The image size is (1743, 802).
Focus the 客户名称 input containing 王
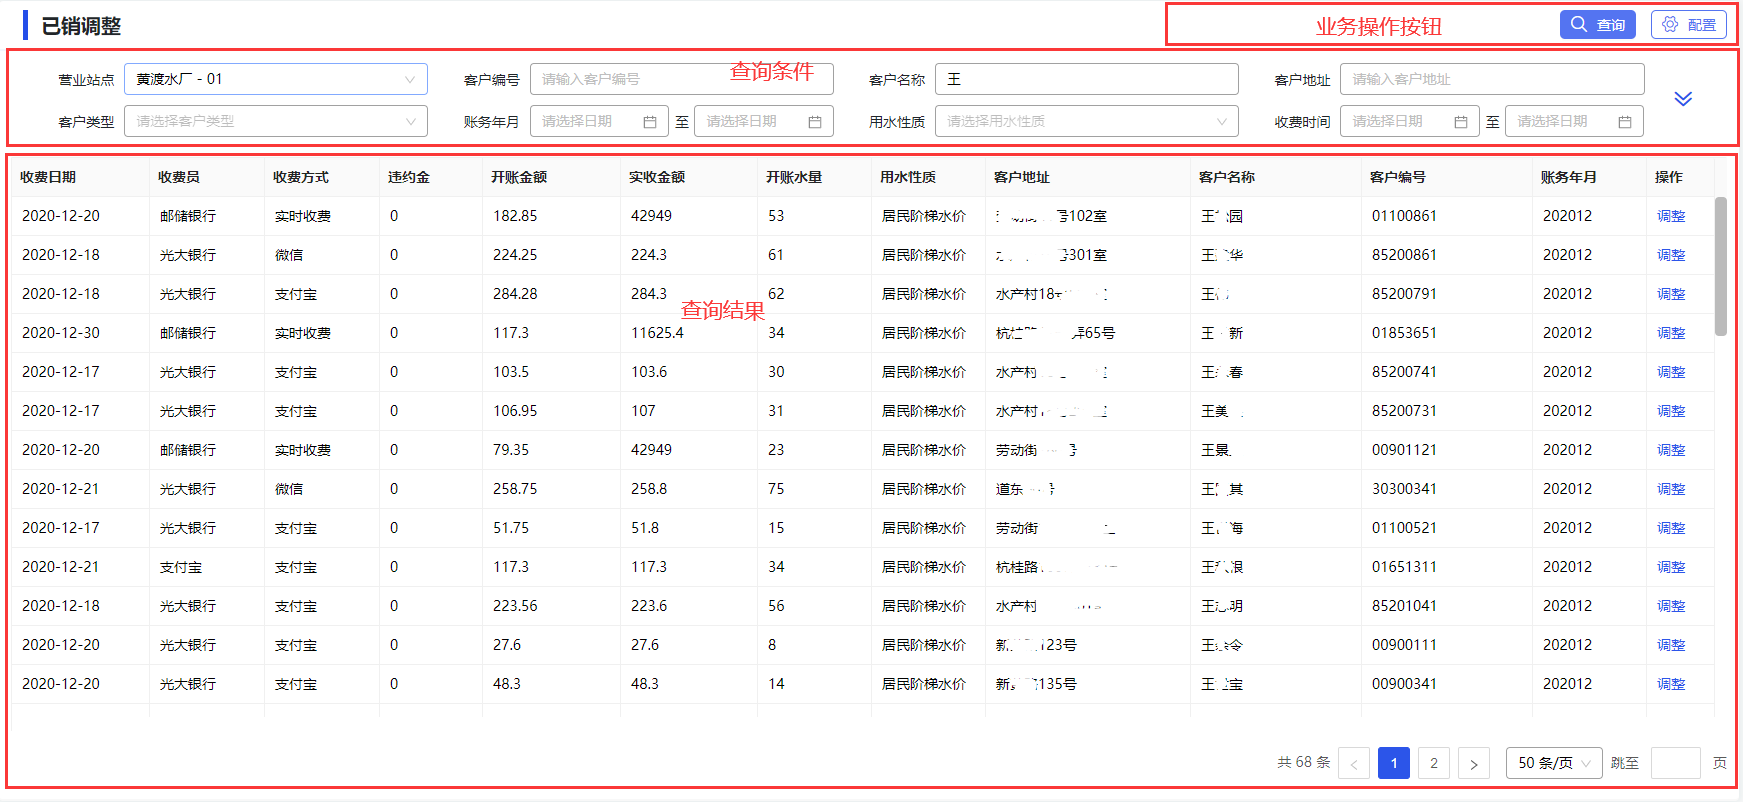click(1087, 79)
